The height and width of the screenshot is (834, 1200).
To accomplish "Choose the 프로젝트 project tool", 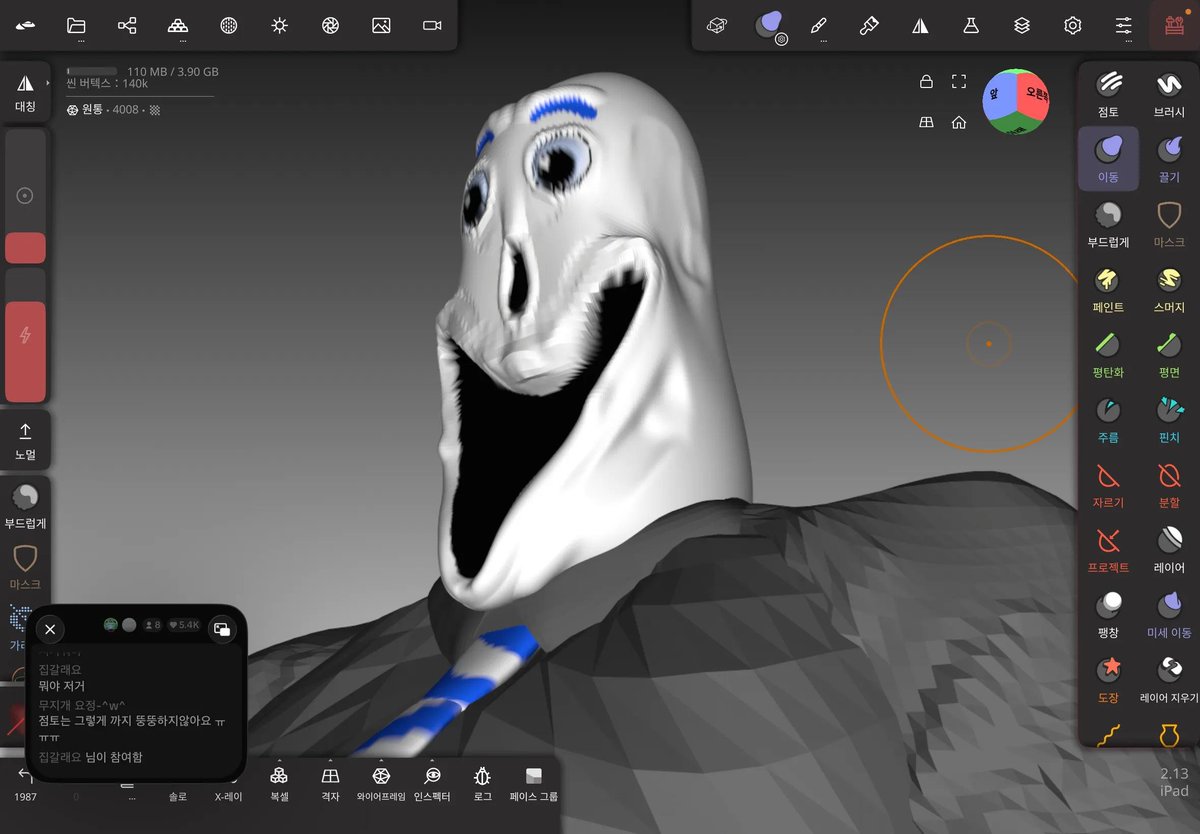I will [x=1108, y=549].
